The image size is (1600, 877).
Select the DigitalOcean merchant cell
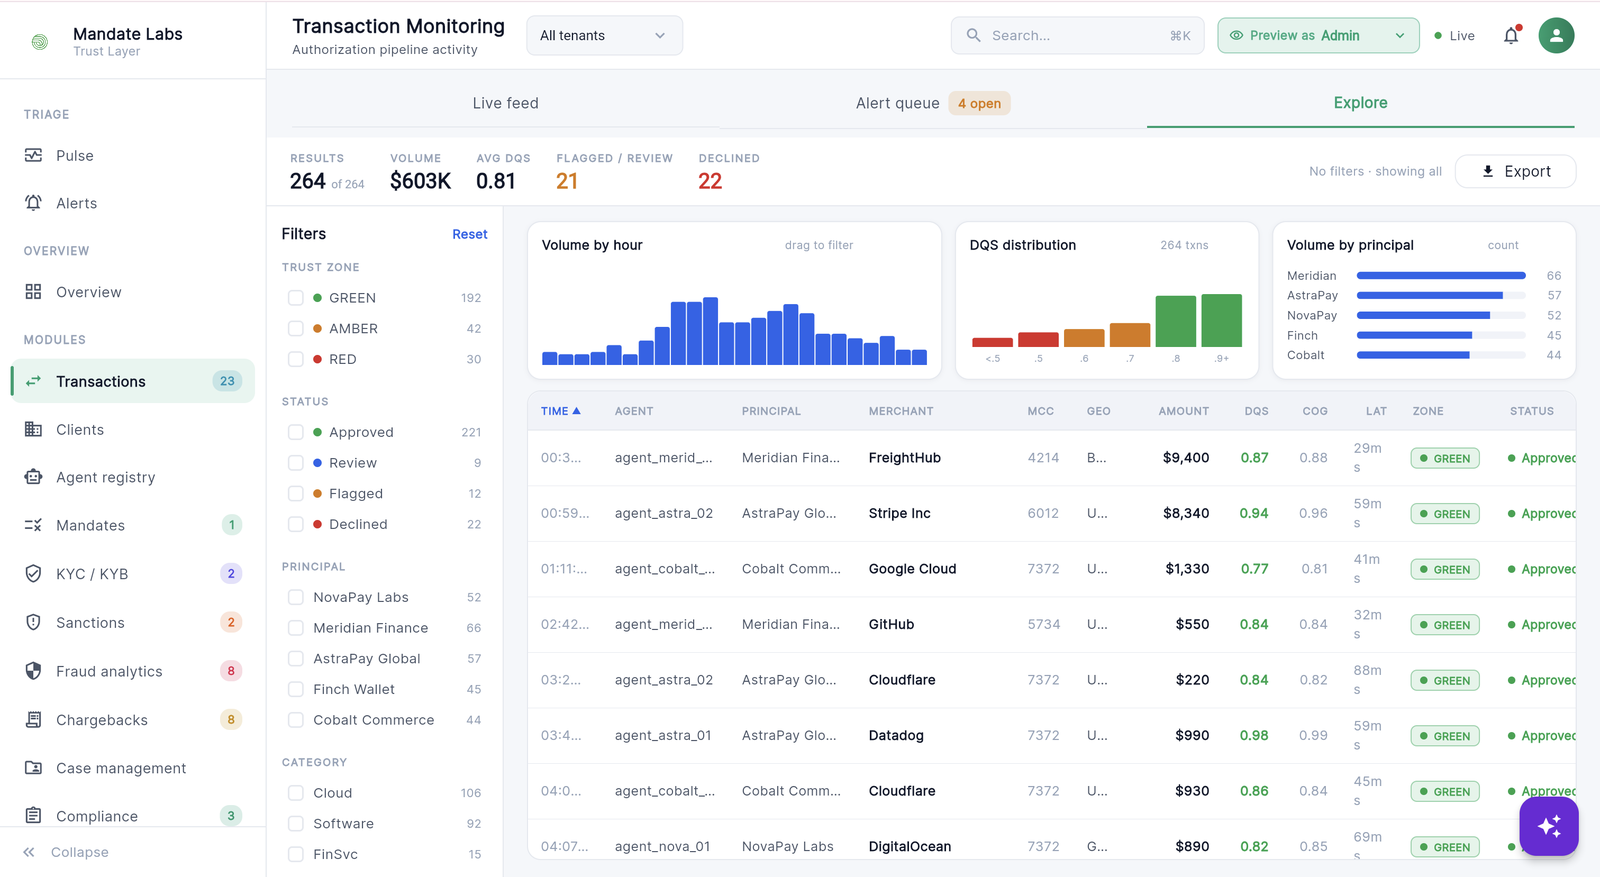910,846
